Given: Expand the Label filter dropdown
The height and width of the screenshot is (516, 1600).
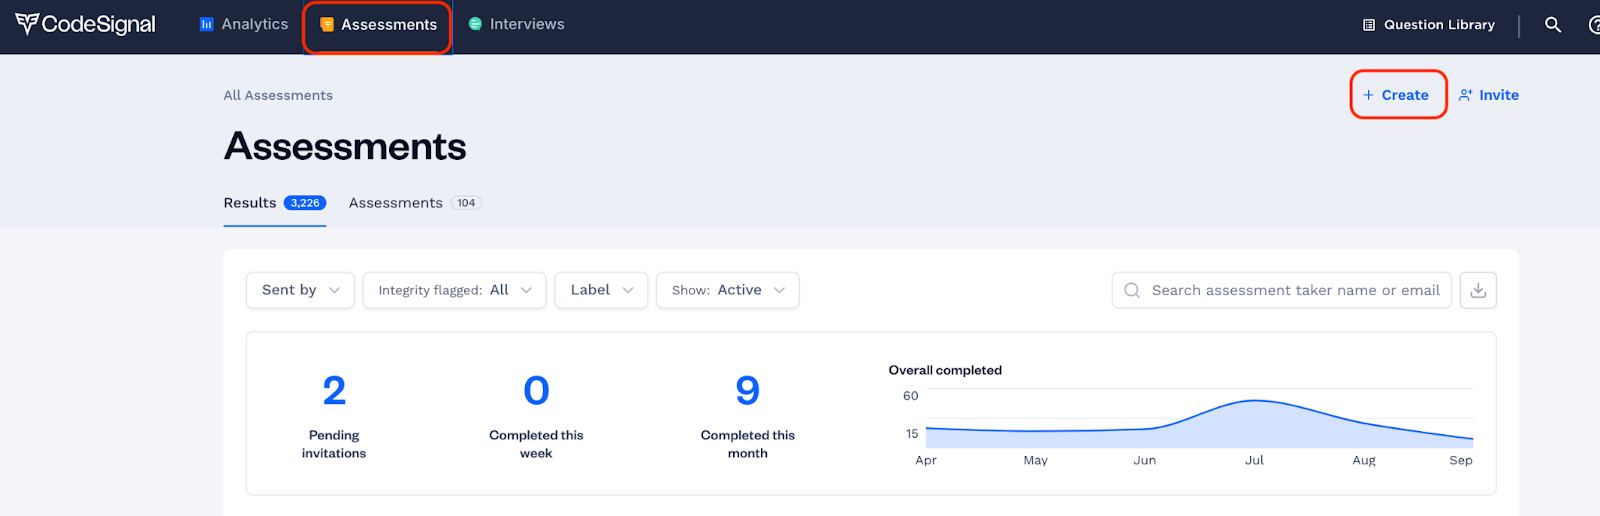Looking at the screenshot, I should tap(601, 290).
